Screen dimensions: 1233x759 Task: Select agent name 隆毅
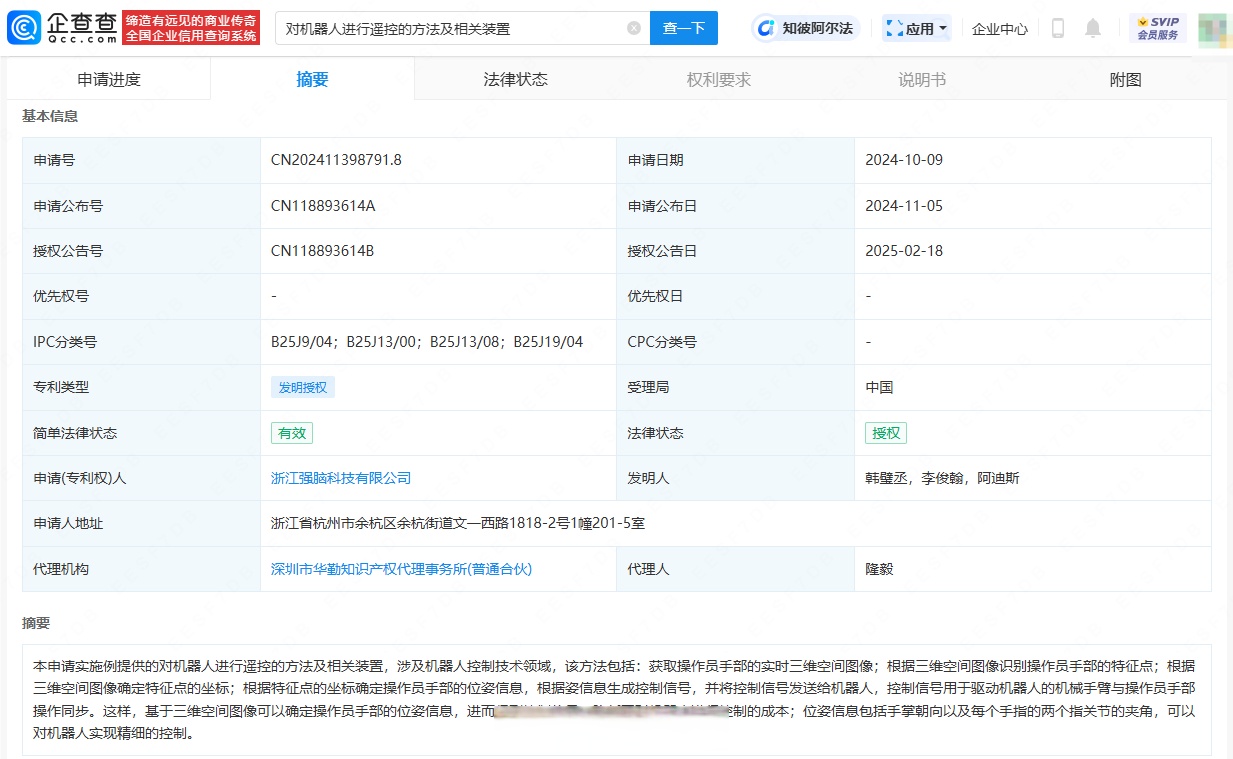click(879, 569)
